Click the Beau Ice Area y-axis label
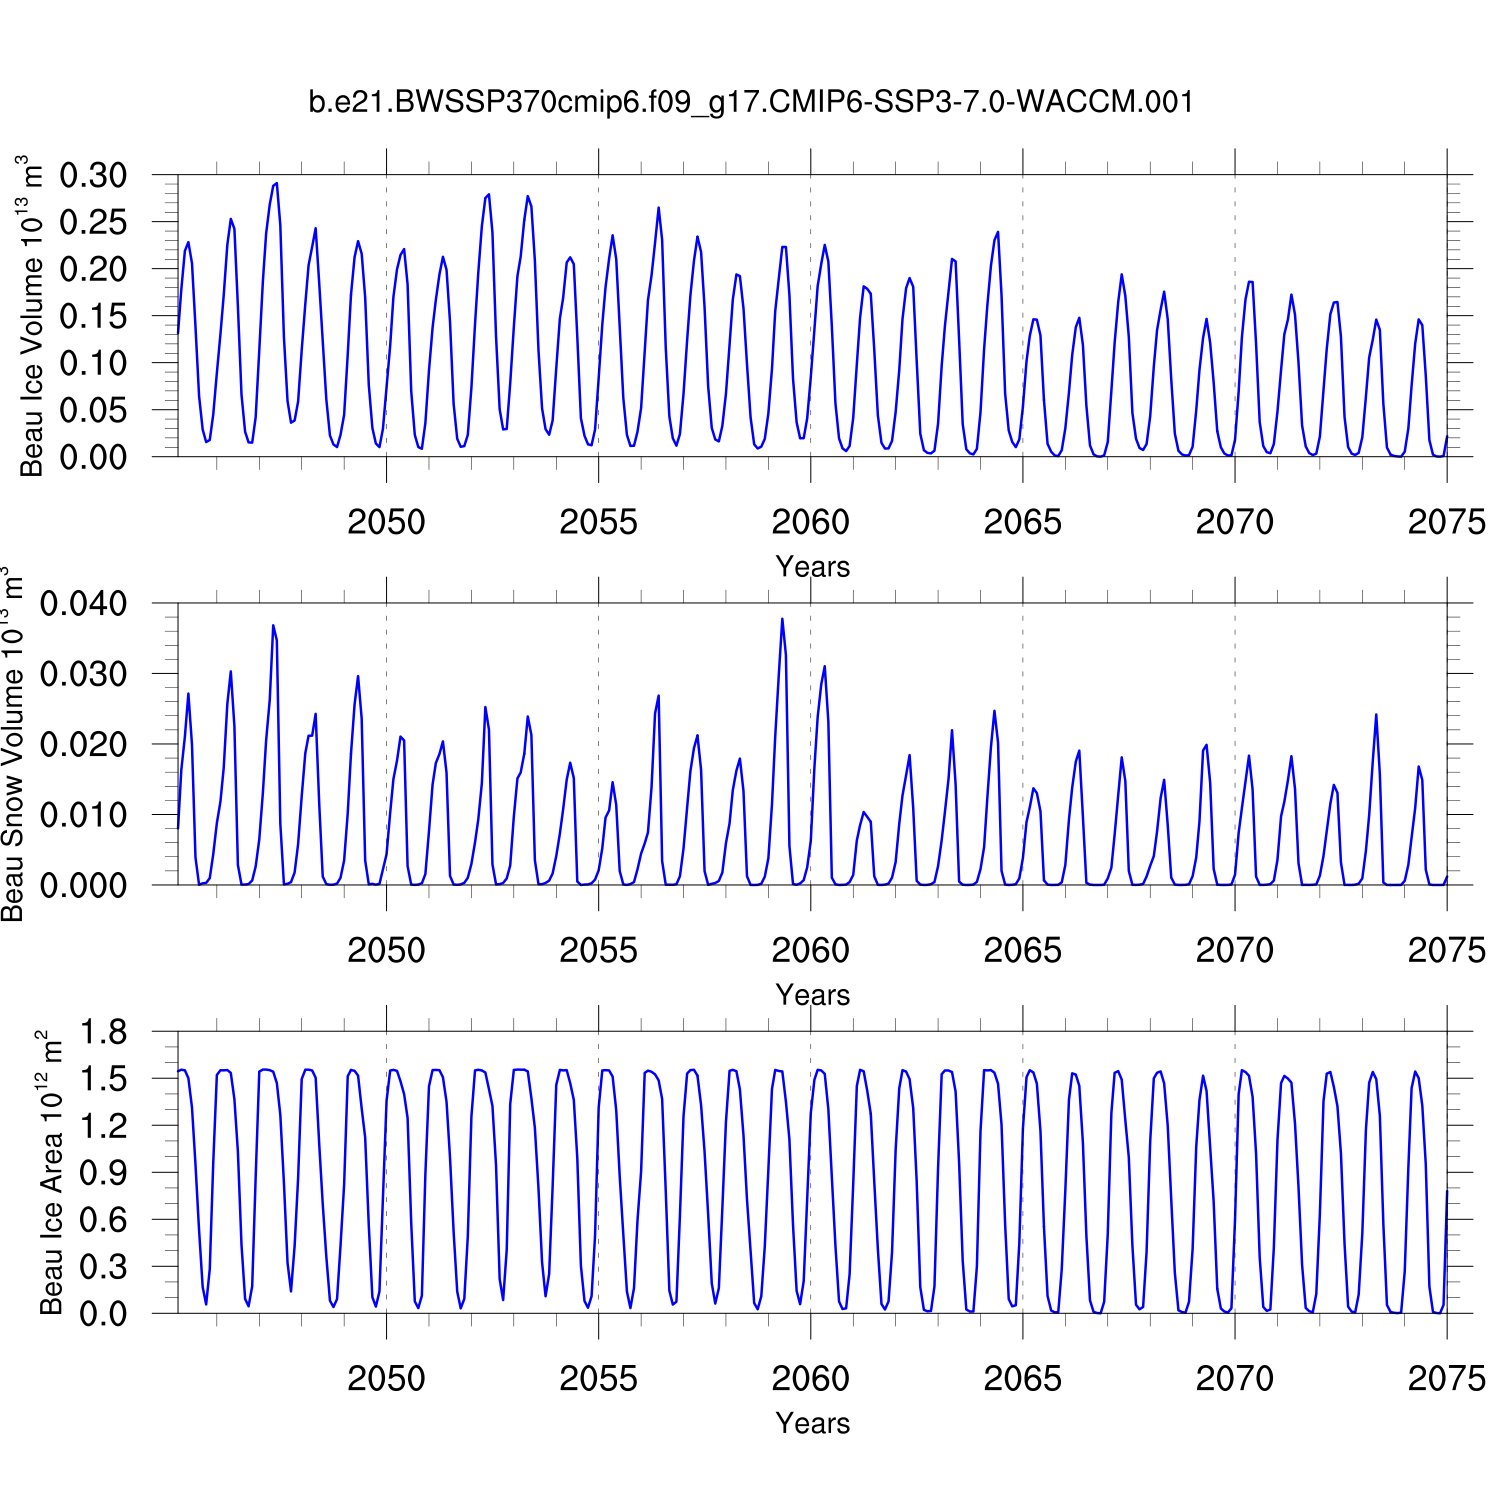The height and width of the screenshot is (1500, 1500). [50, 1172]
